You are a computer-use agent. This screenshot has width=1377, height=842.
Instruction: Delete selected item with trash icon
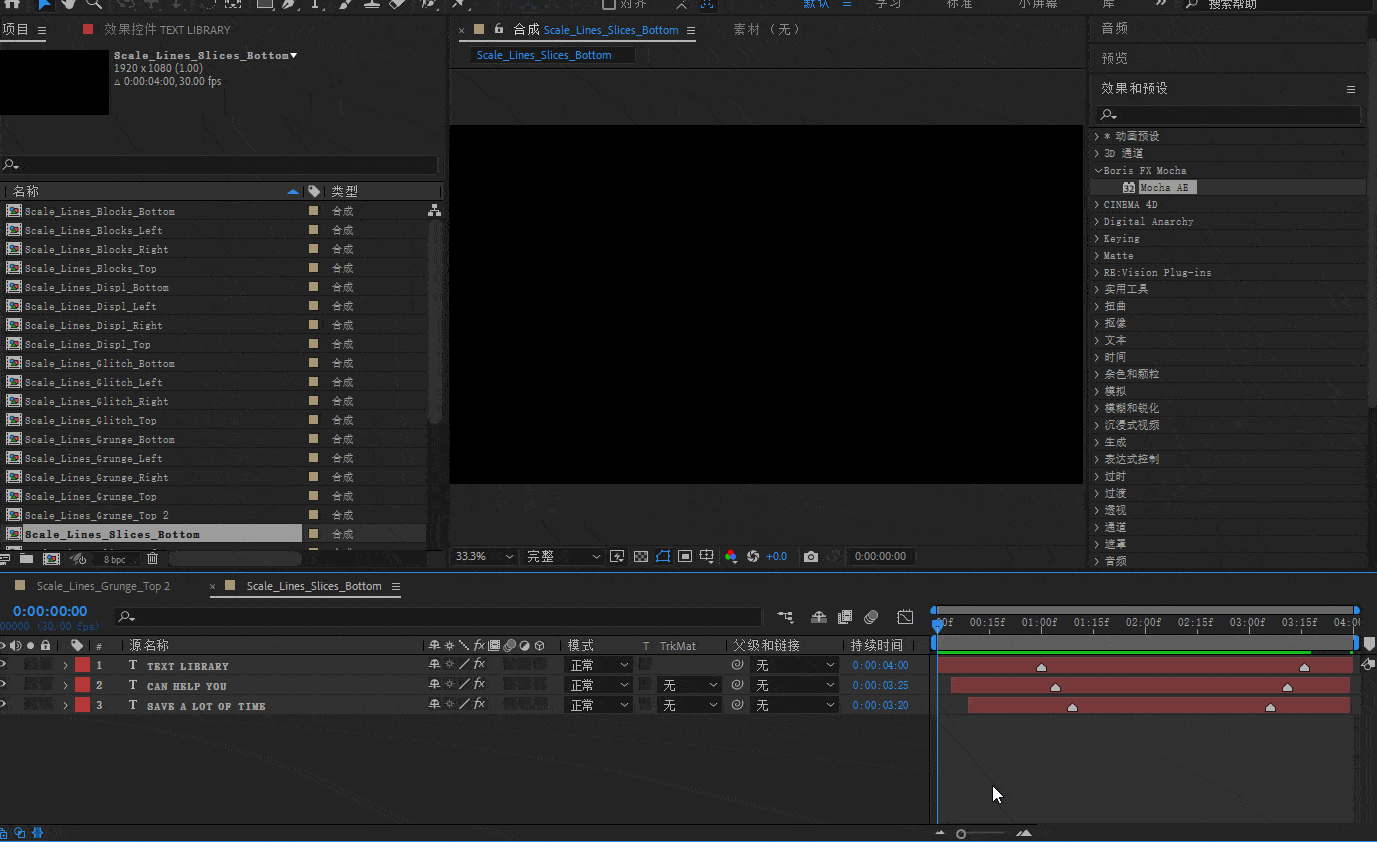click(x=153, y=559)
